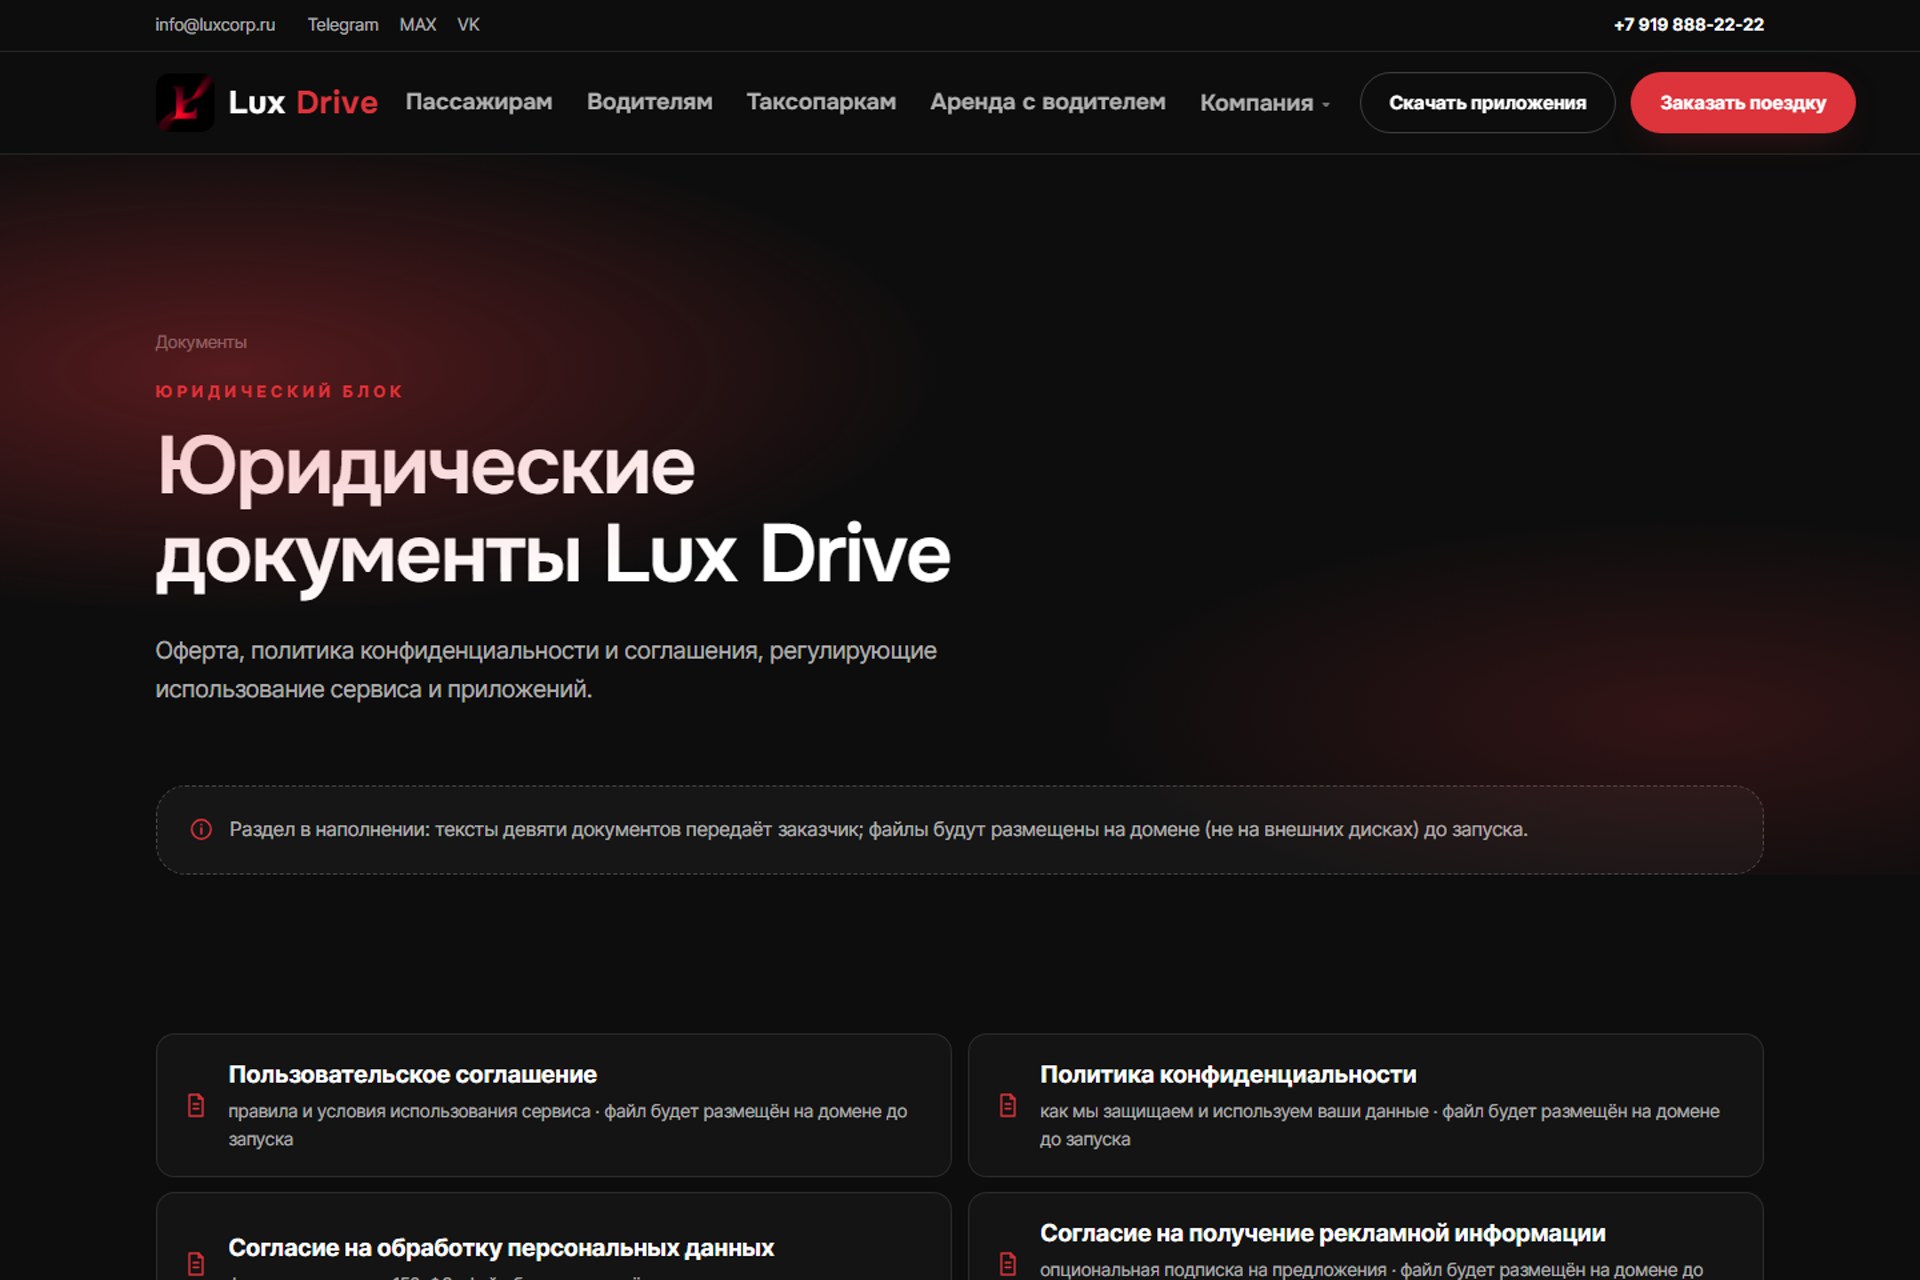Image resolution: width=1920 pixels, height=1280 pixels.
Task: Open the Пассажирам menu item
Action: [x=479, y=102]
